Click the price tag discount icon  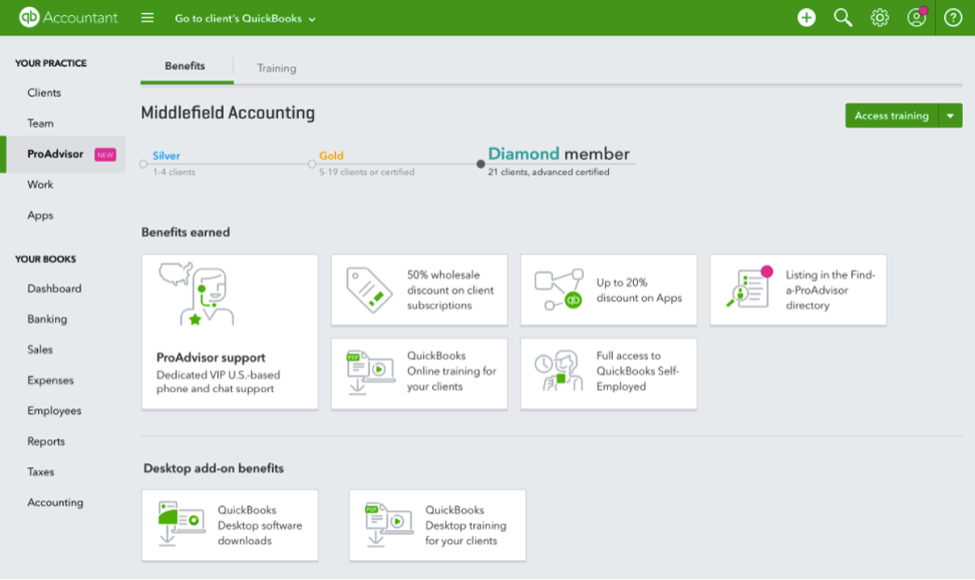click(369, 290)
